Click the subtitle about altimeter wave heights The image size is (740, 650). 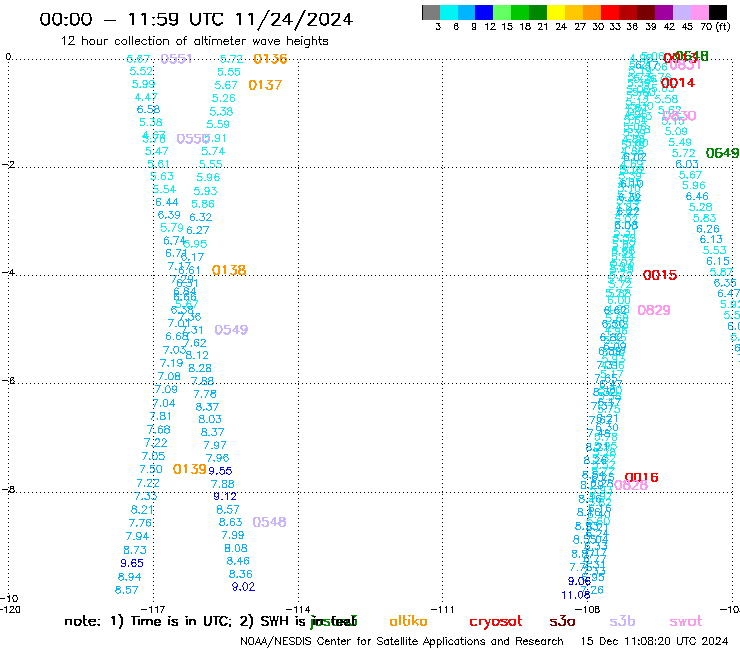[194, 41]
